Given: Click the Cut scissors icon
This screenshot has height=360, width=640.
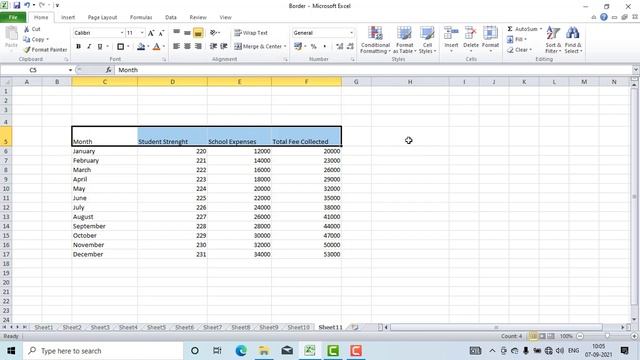Looking at the screenshot, I should pos(27,29).
